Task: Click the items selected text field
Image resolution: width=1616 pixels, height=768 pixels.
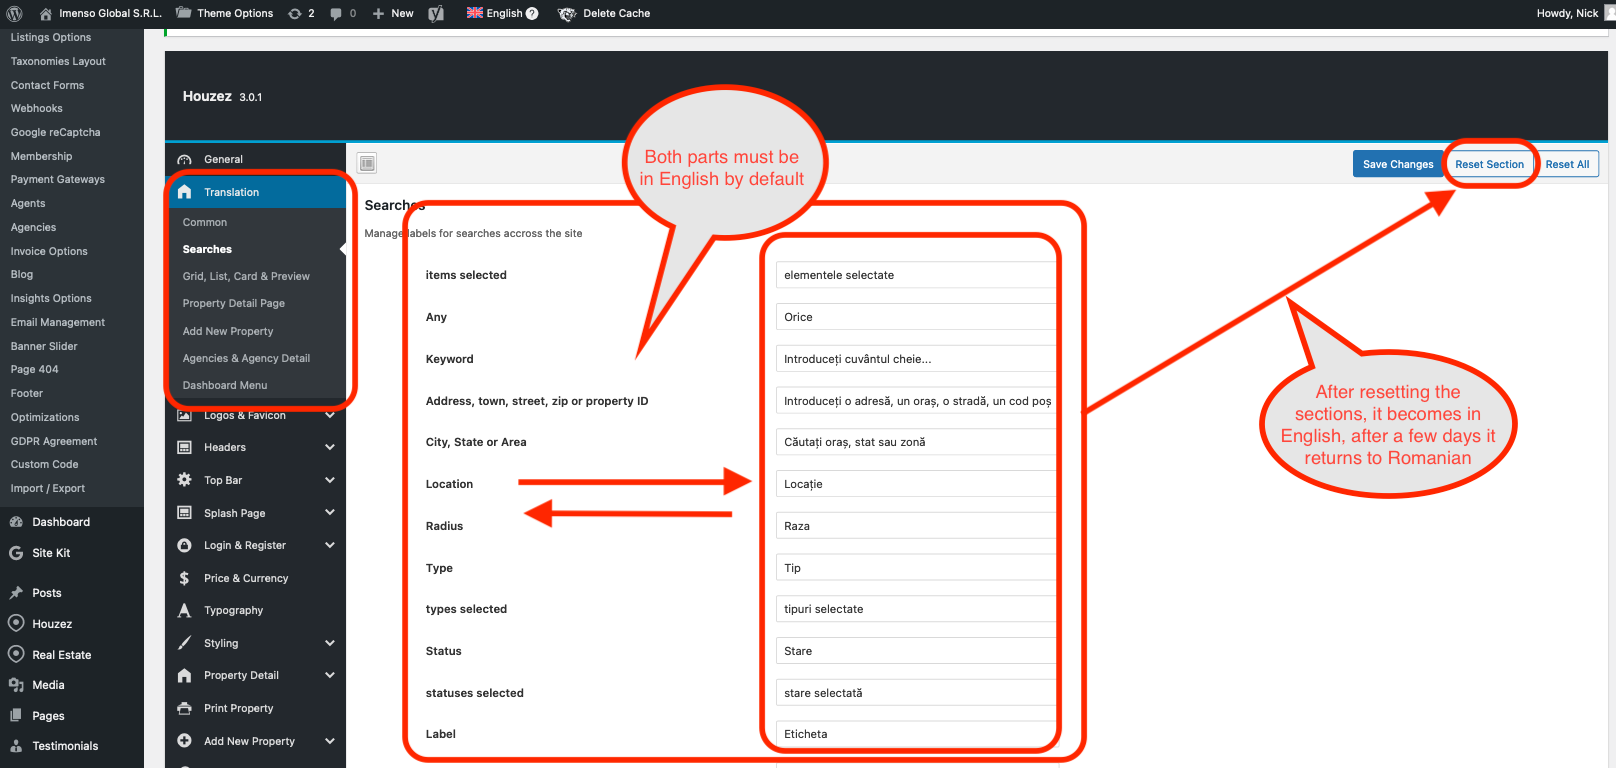Action: pos(917,275)
